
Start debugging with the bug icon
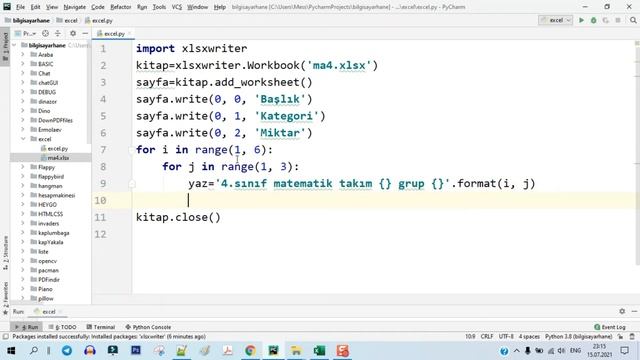(593, 20)
